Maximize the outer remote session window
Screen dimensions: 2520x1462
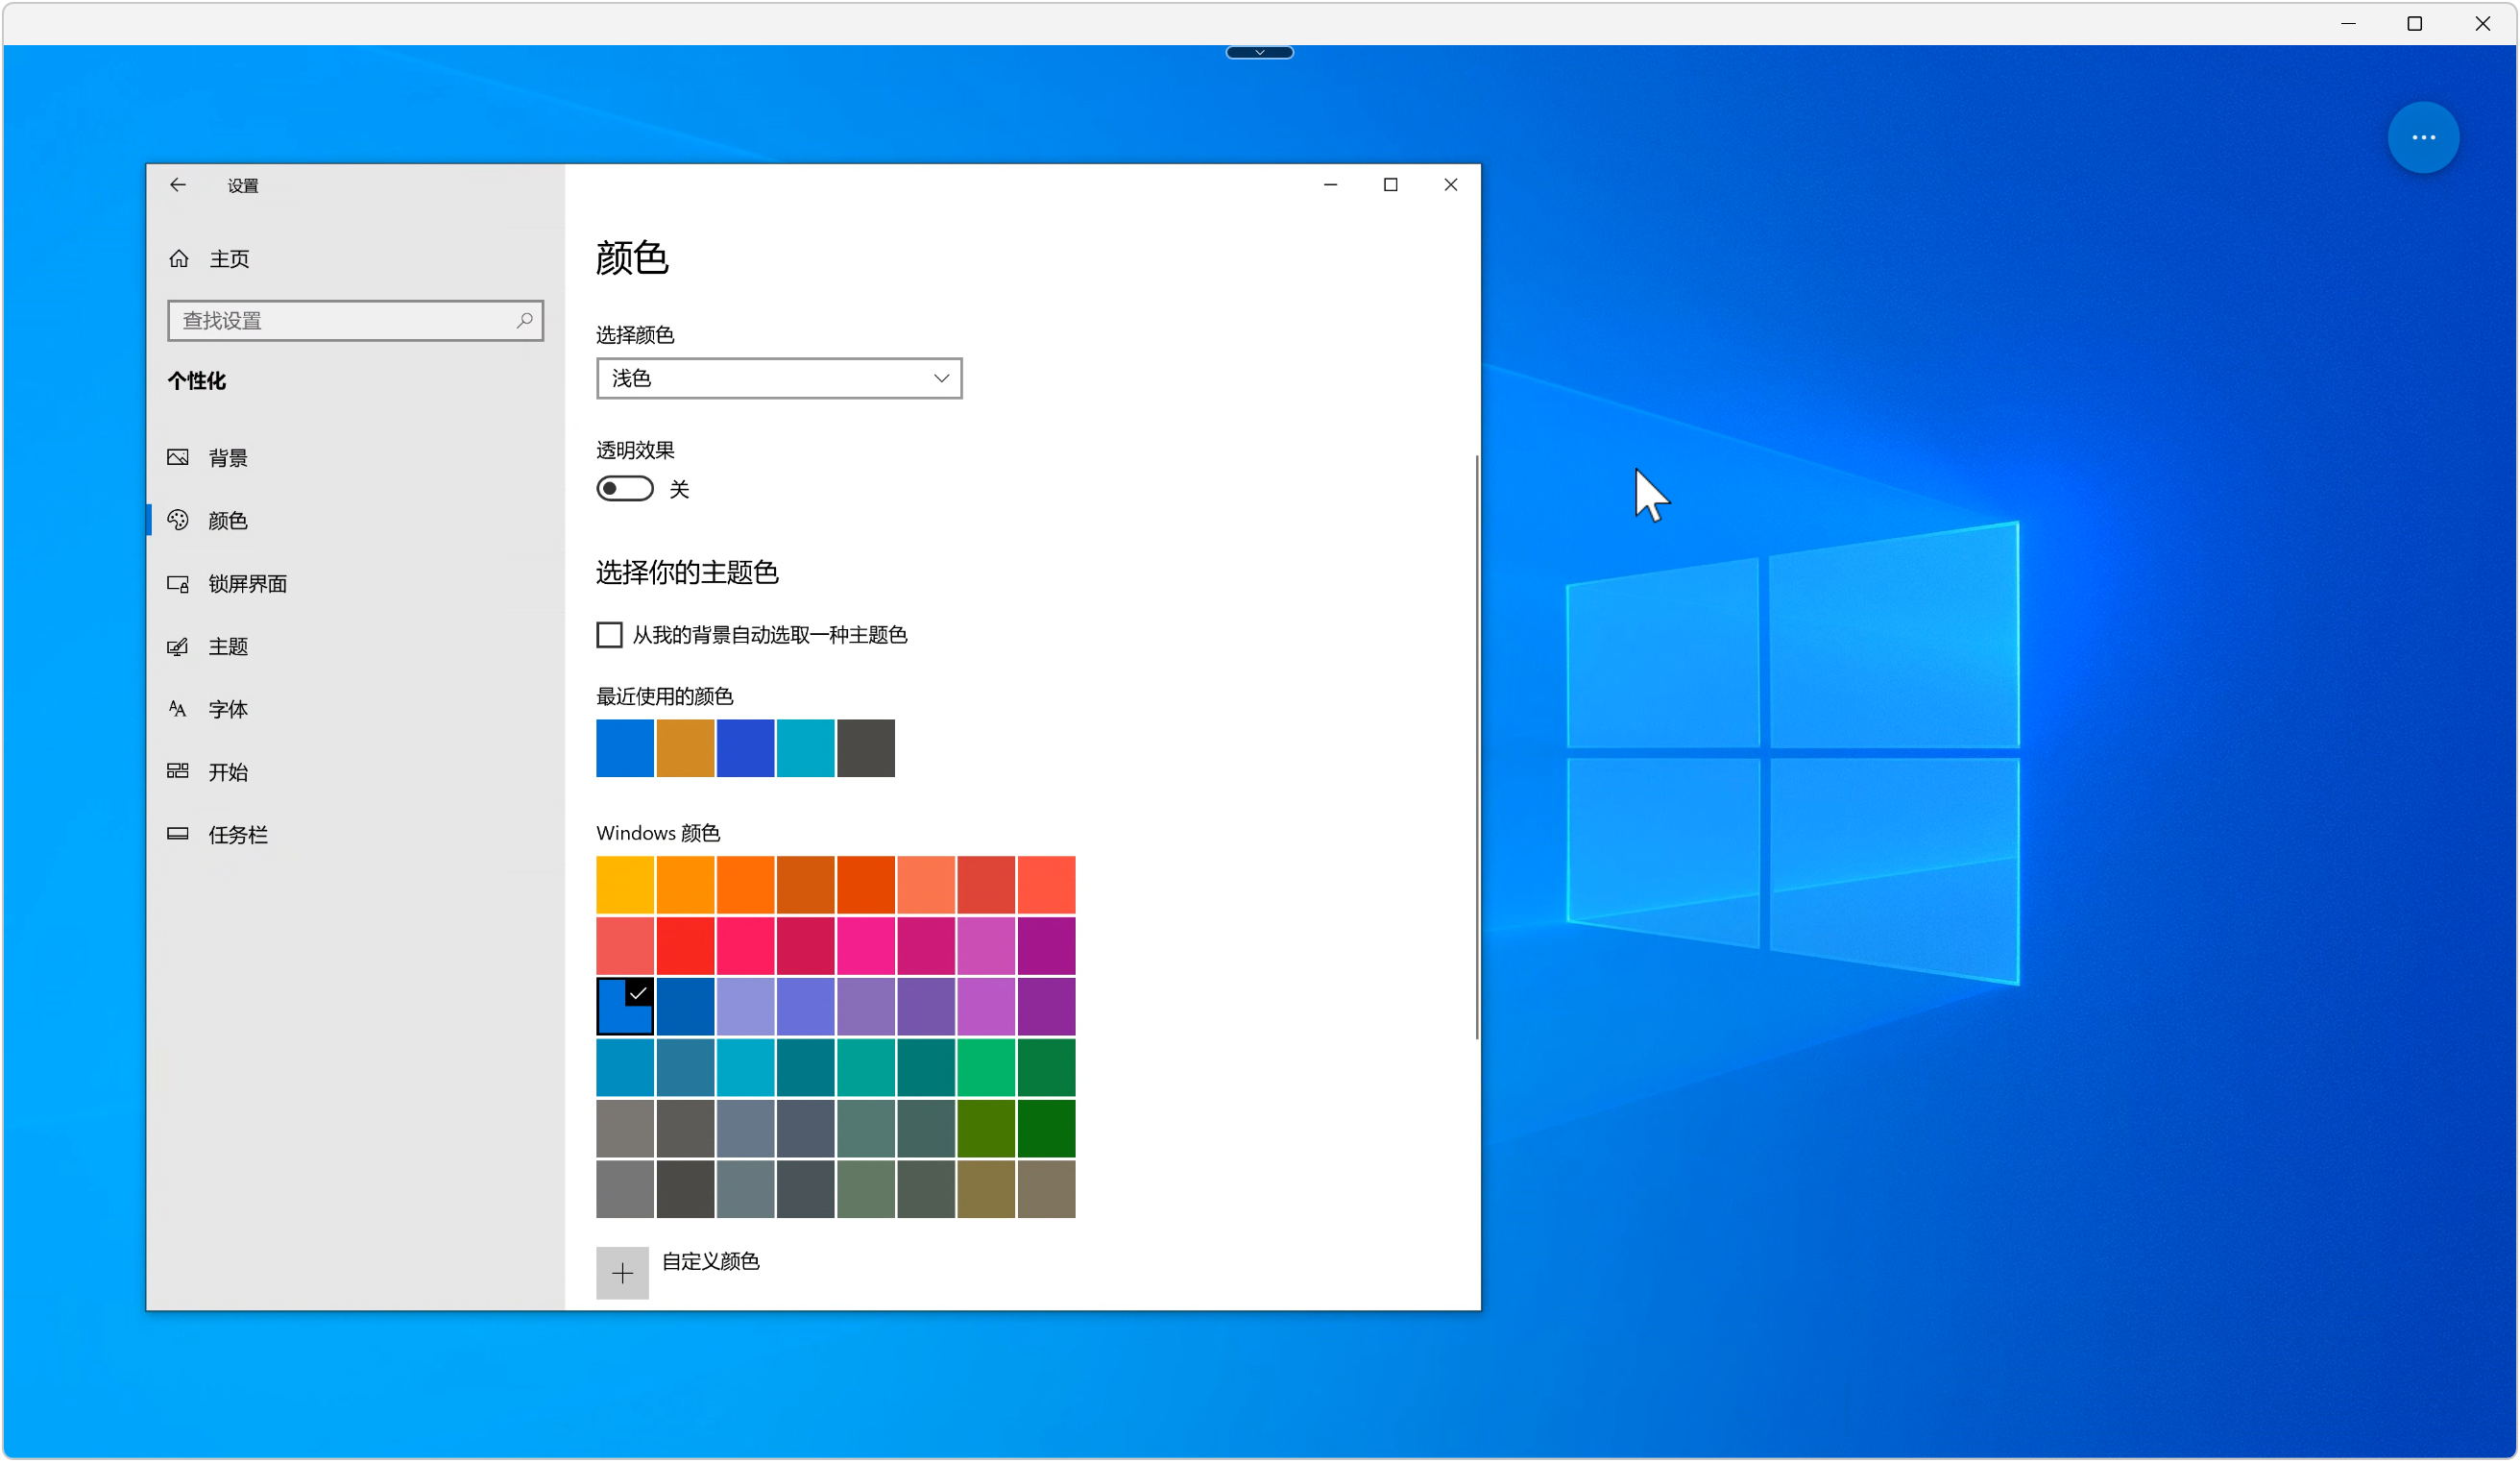click(x=2415, y=24)
